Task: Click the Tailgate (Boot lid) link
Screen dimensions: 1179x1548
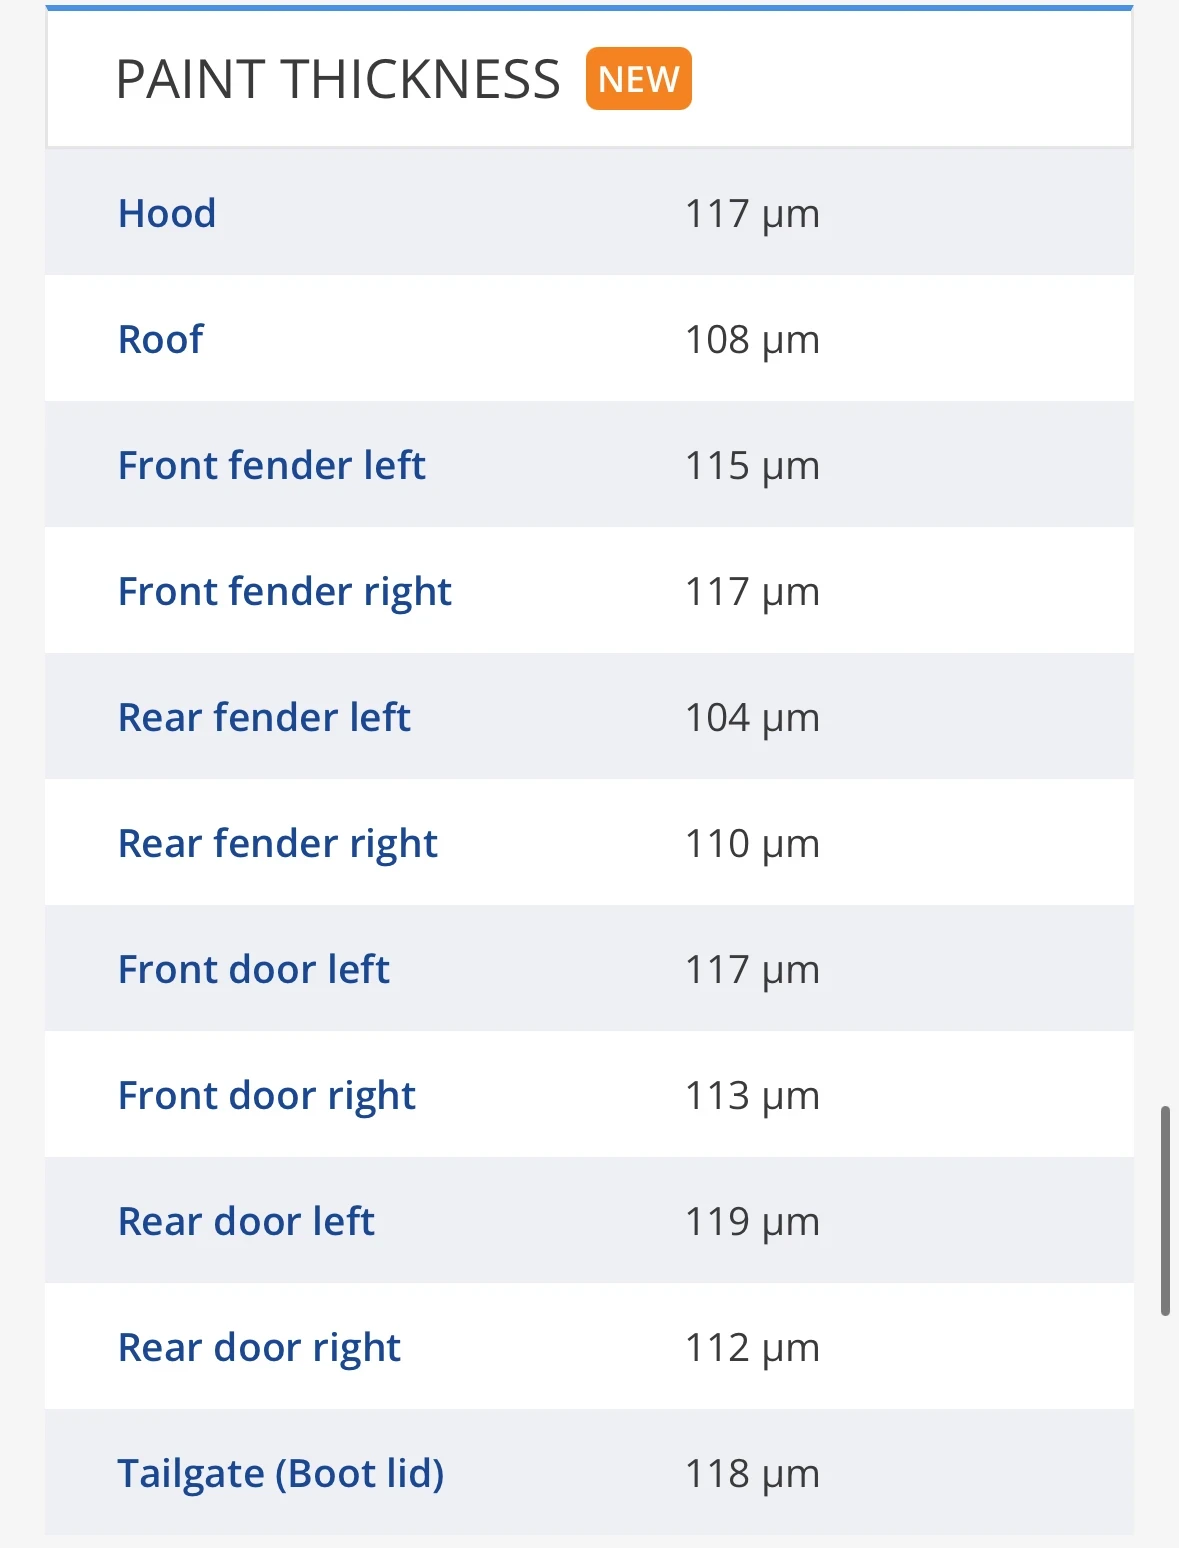Action: [281, 1474]
